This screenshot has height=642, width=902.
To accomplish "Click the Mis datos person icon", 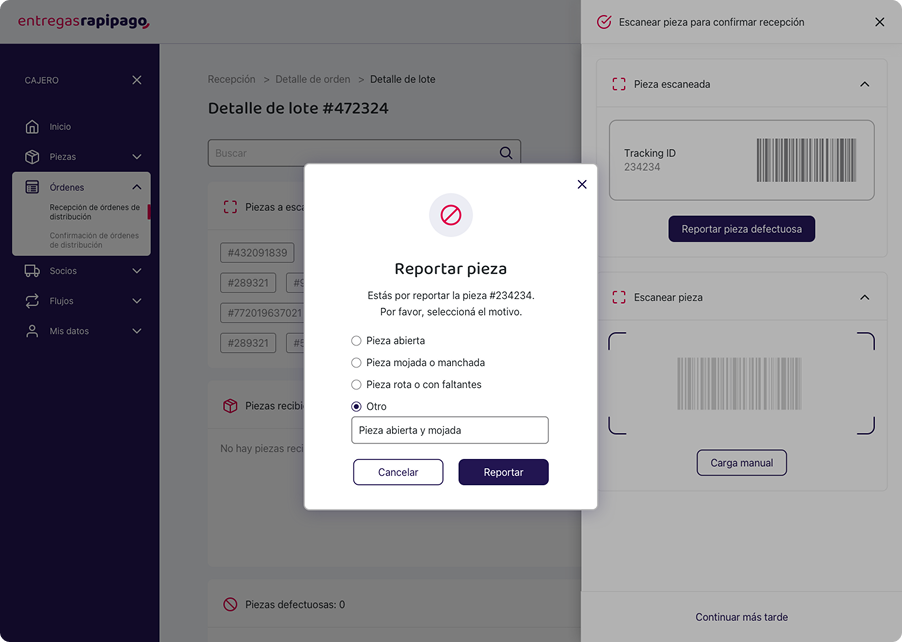I will click(x=32, y=331).
